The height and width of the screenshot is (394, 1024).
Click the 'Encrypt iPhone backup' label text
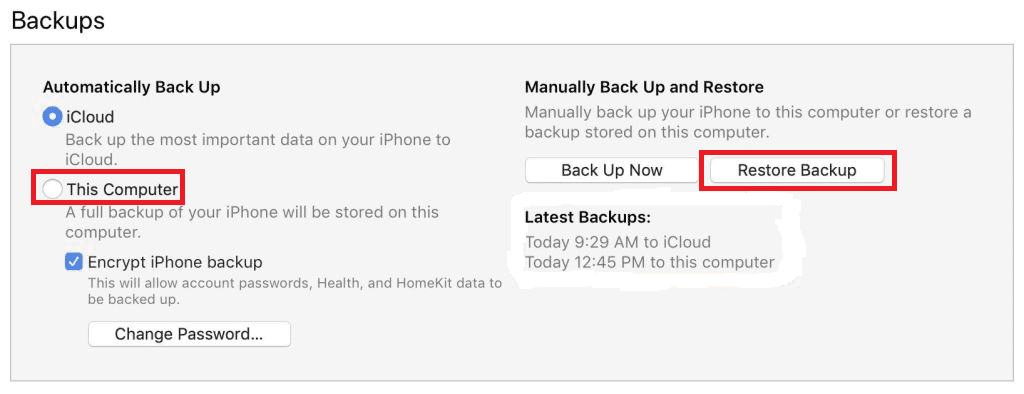(x=175, y=263)
